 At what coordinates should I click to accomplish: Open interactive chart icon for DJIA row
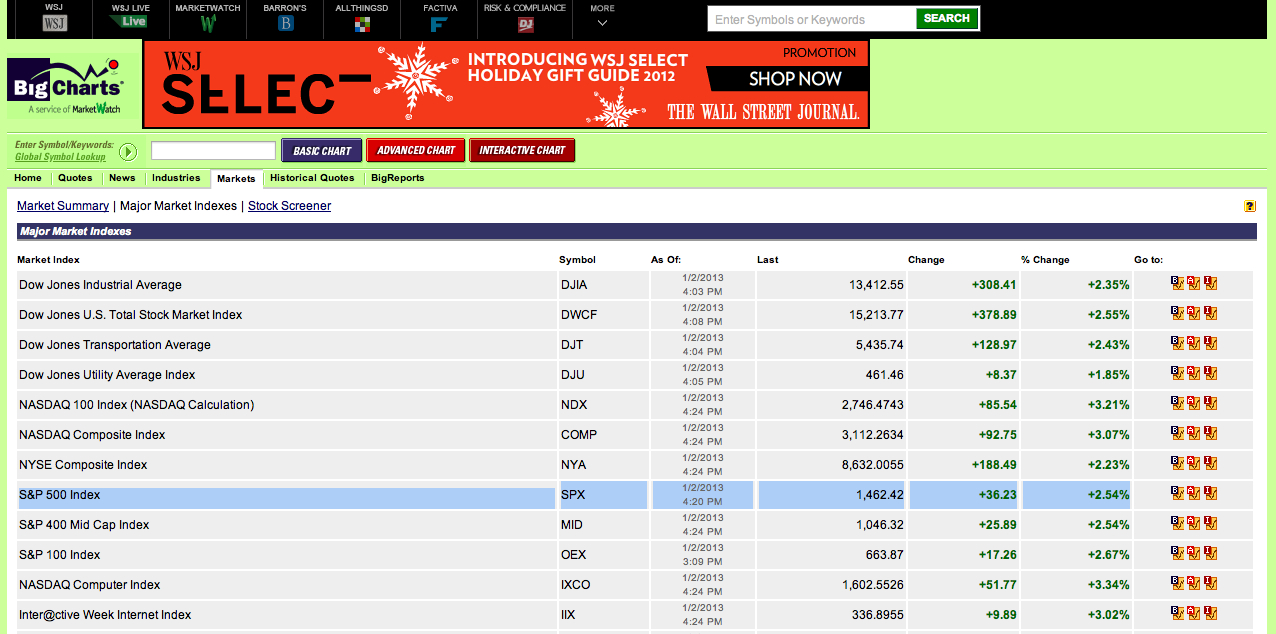(x=1210, y=284)
